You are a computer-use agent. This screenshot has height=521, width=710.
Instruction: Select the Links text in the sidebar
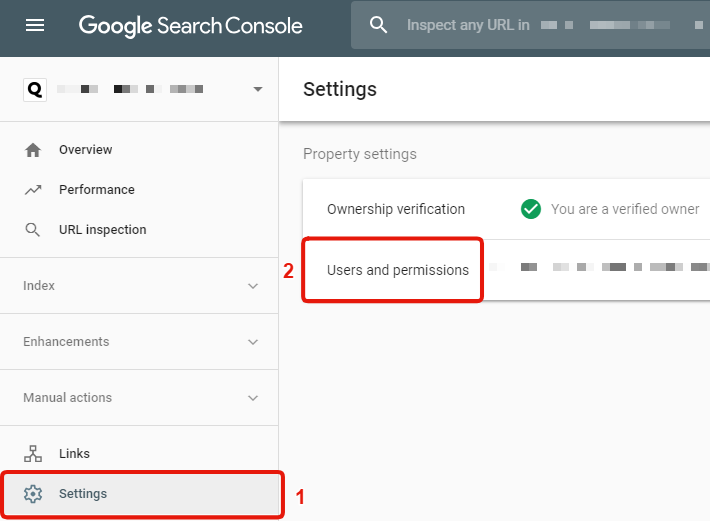tap(74, 454)
